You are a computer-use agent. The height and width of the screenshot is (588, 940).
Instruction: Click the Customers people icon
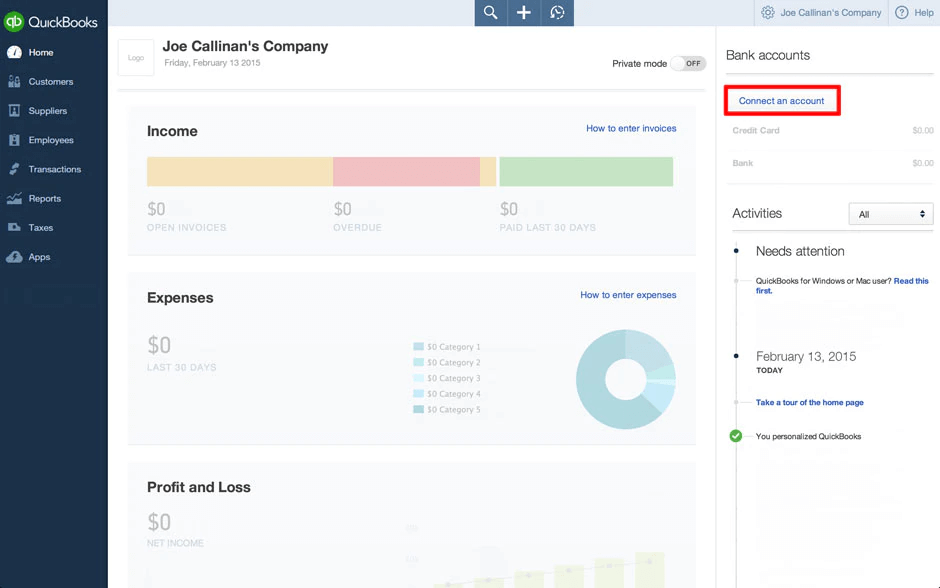14,82
